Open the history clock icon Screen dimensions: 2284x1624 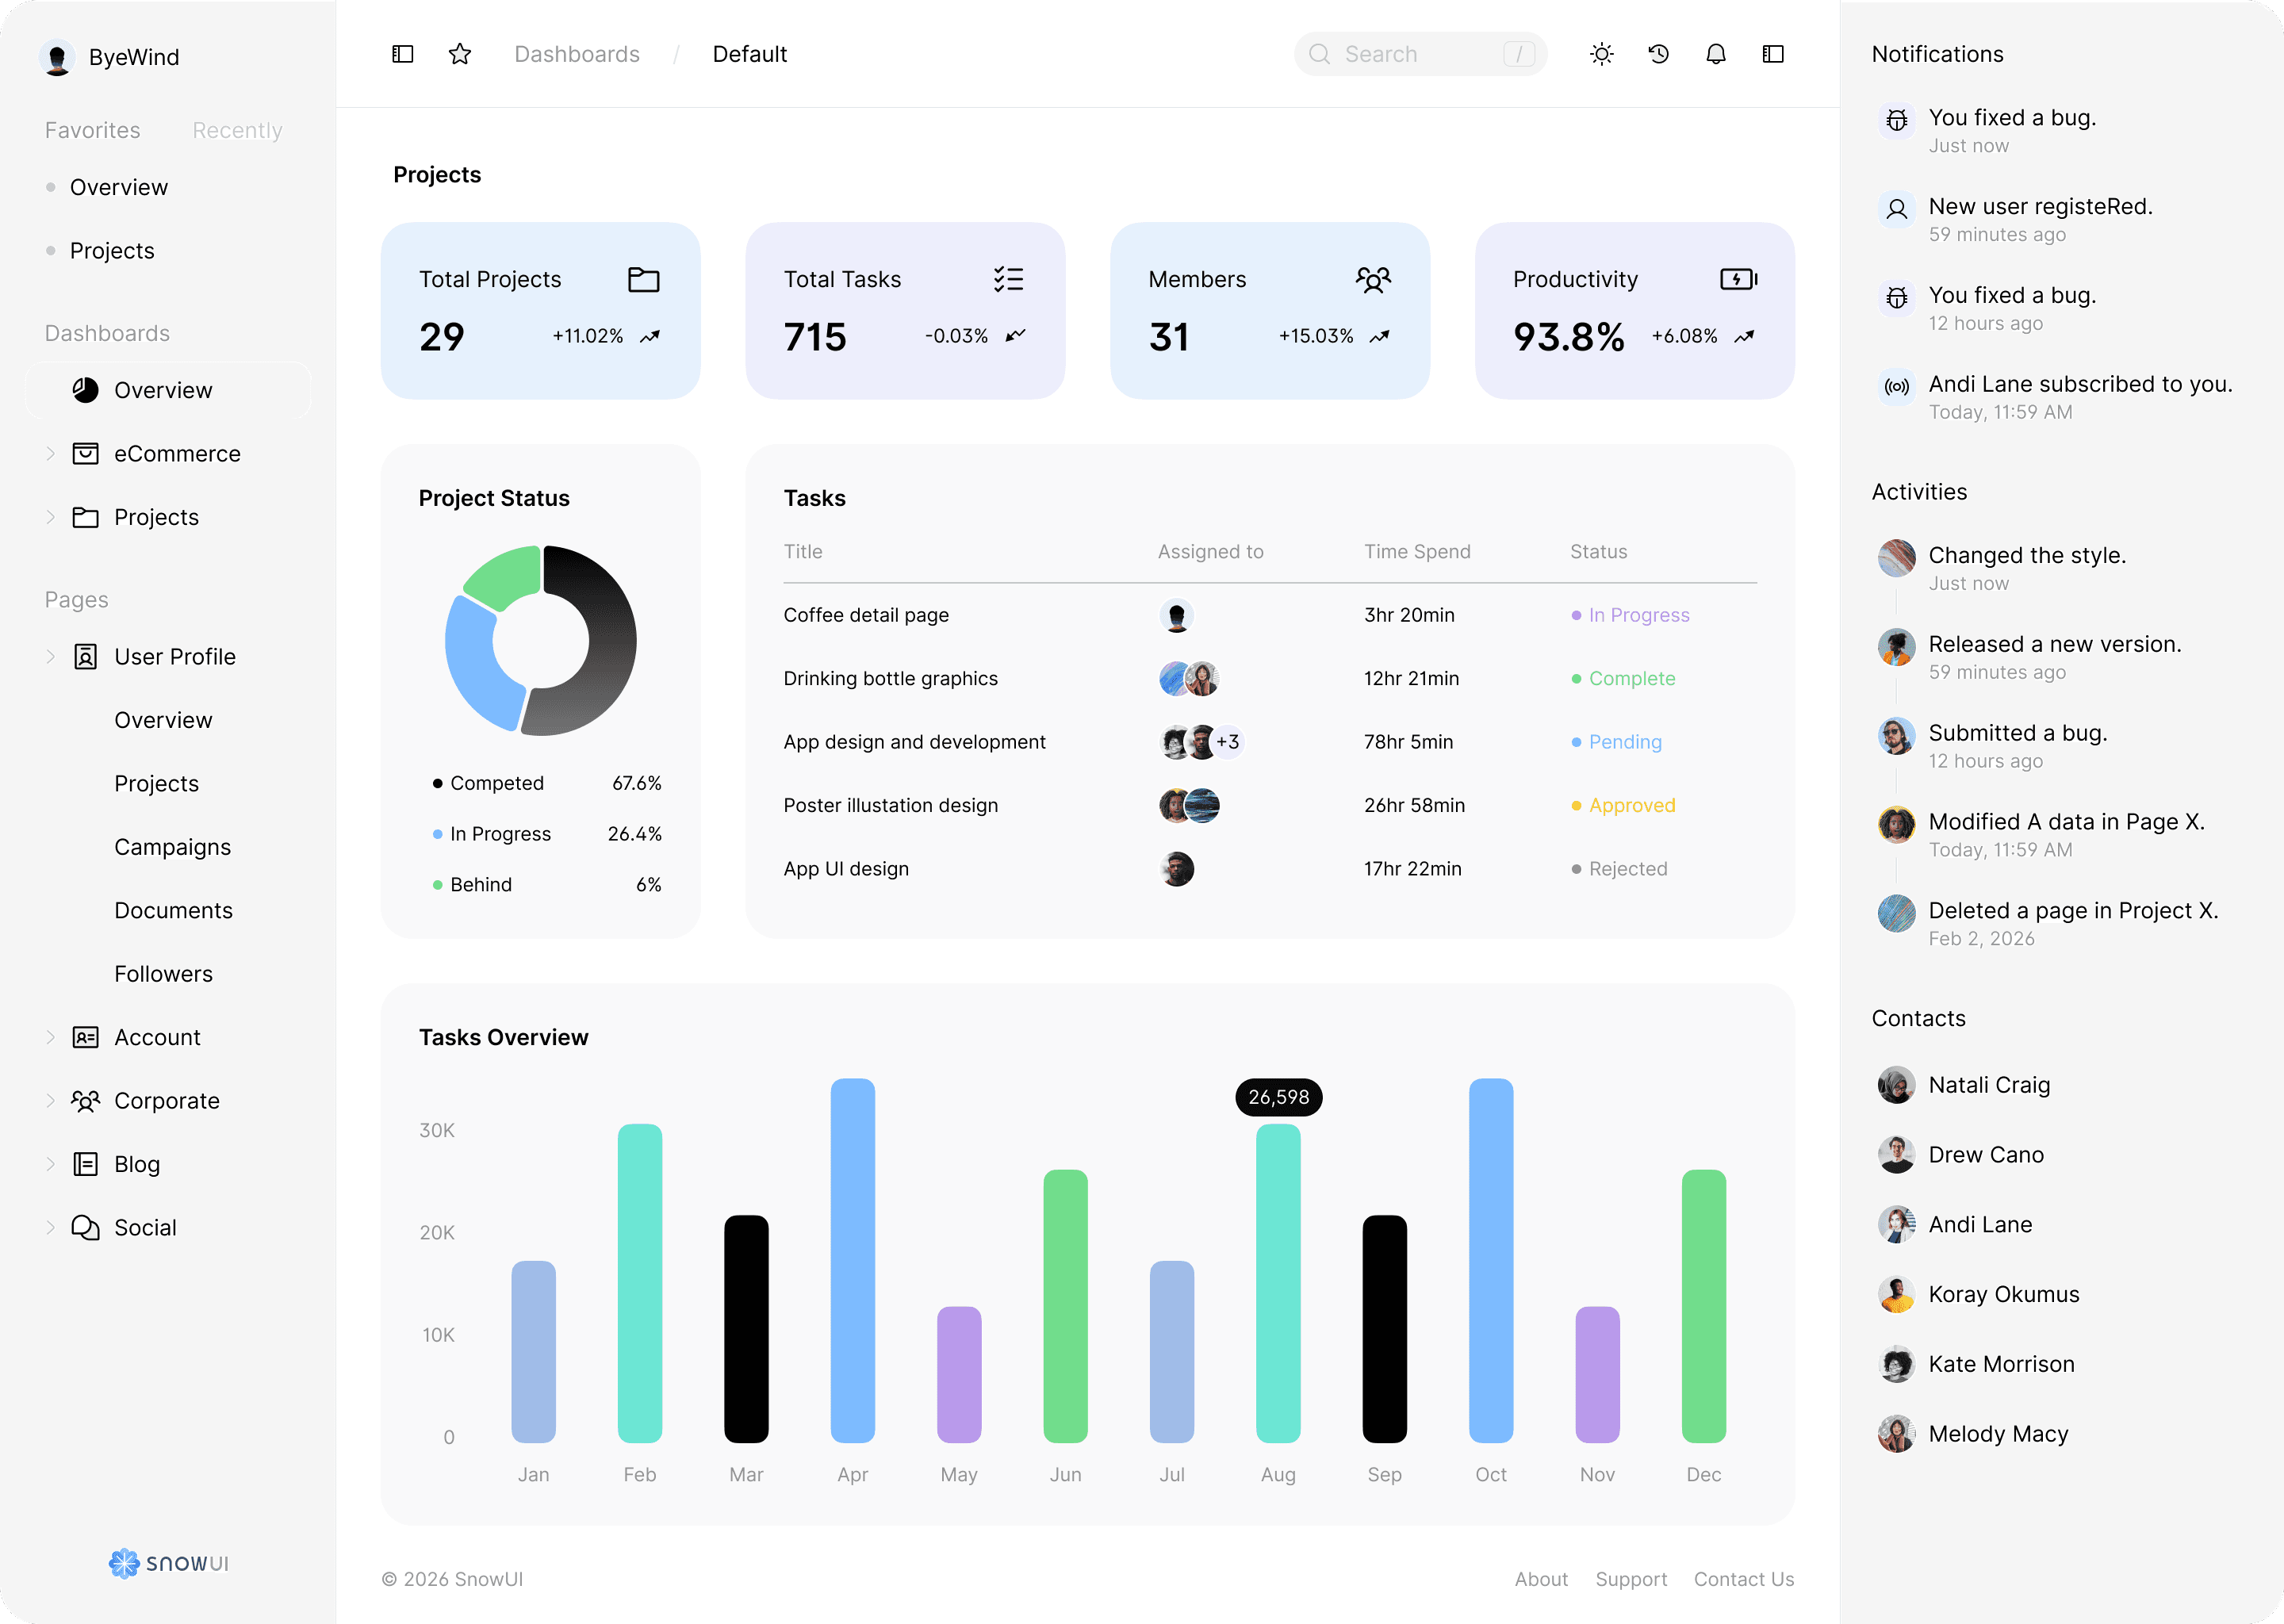[x=1659, y=54]
